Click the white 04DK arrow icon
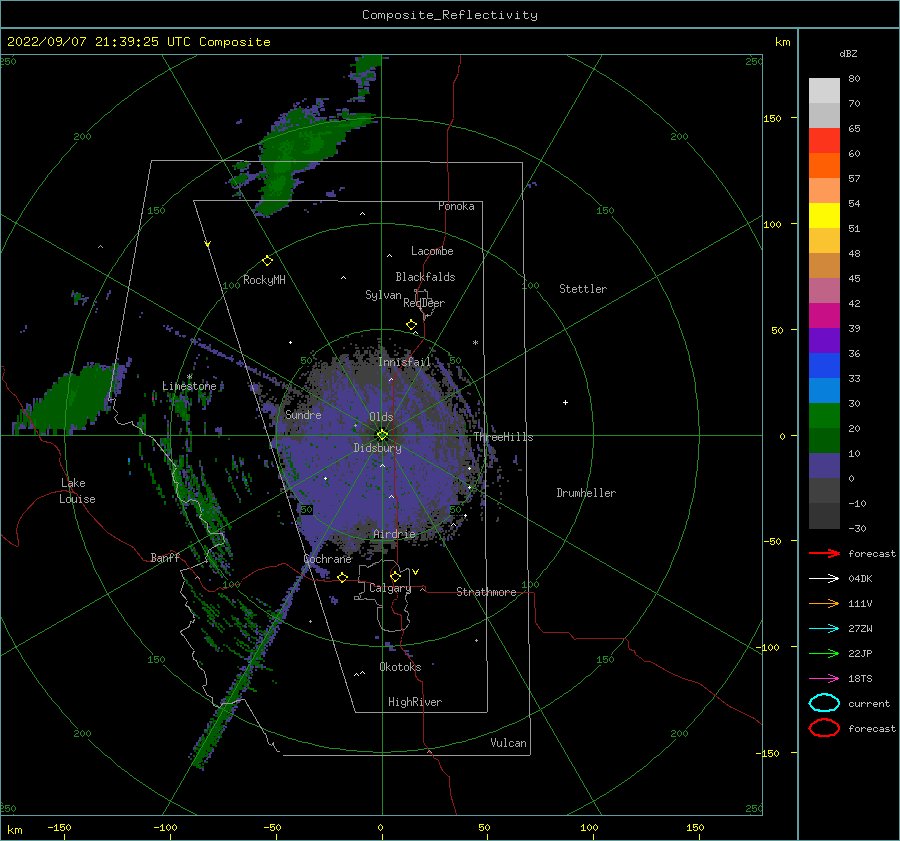Viewport: 900px width, 841px height. pos(824,578)
